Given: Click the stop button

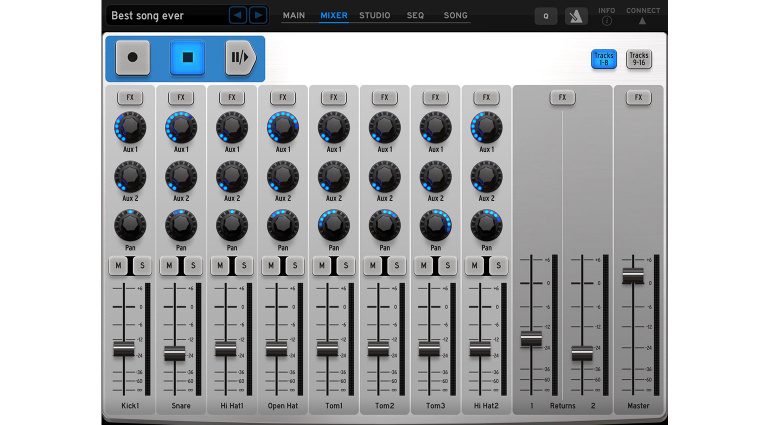Looking at the screenshot, I should [187, 58].
